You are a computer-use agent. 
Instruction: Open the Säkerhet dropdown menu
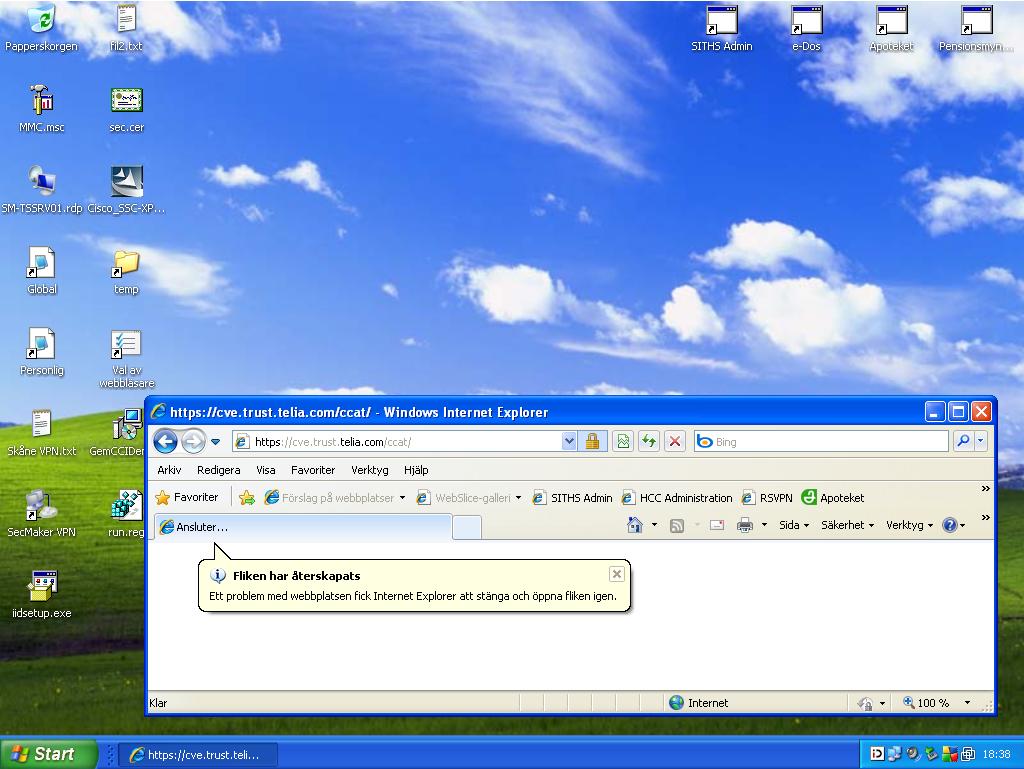pyautogui.click(x=848, y=525)
